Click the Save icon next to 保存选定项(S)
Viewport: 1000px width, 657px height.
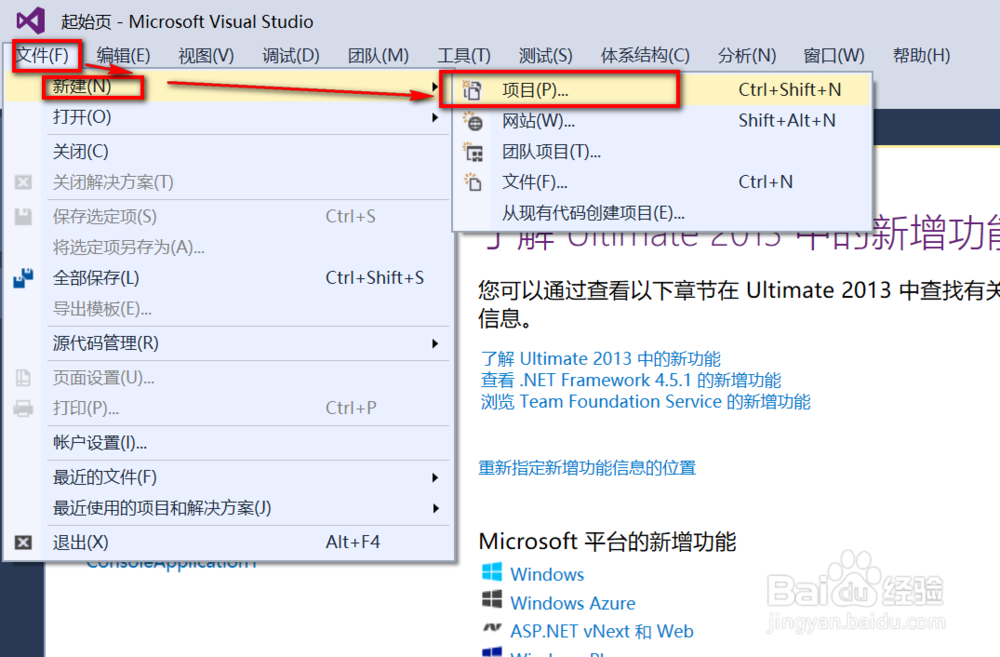(x=22, y=215)
